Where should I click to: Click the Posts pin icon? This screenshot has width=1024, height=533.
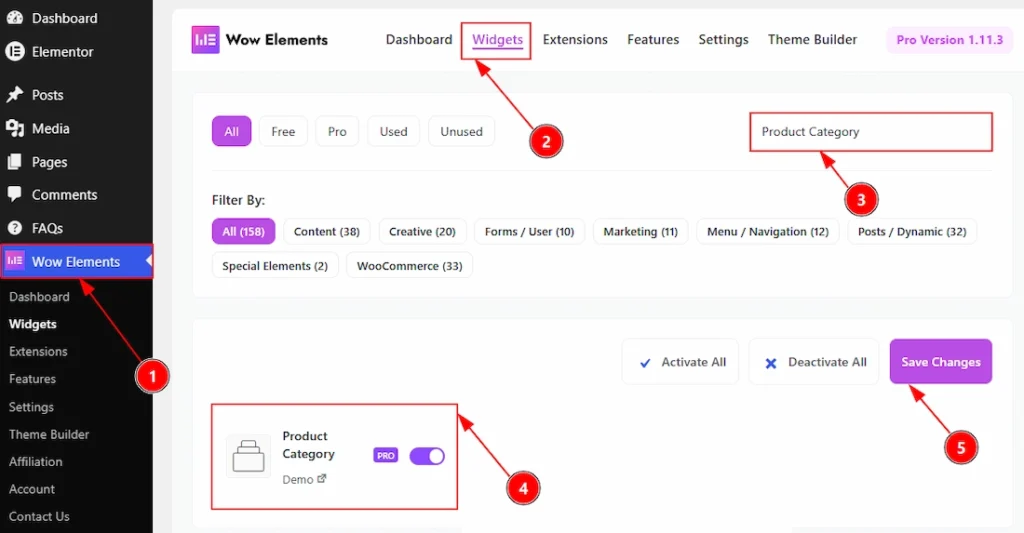[15, 95]
